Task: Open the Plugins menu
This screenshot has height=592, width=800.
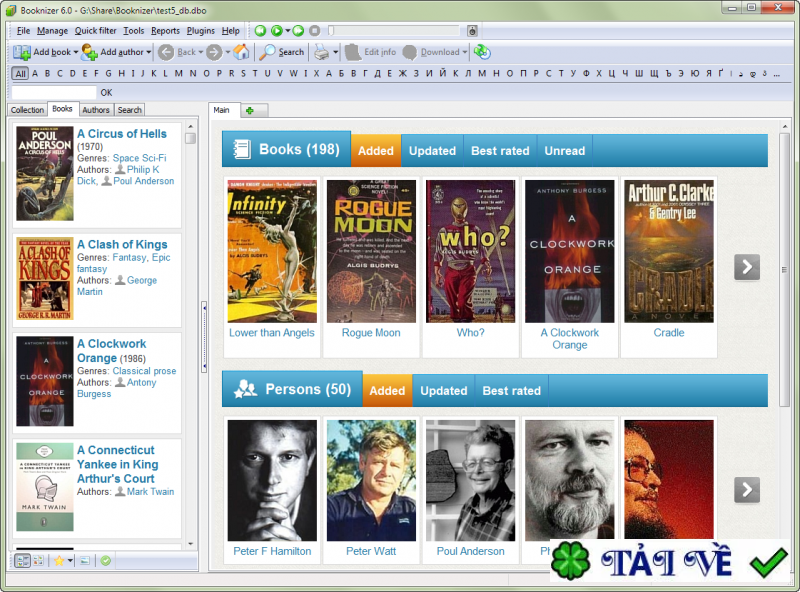Action: coord(201,30)
